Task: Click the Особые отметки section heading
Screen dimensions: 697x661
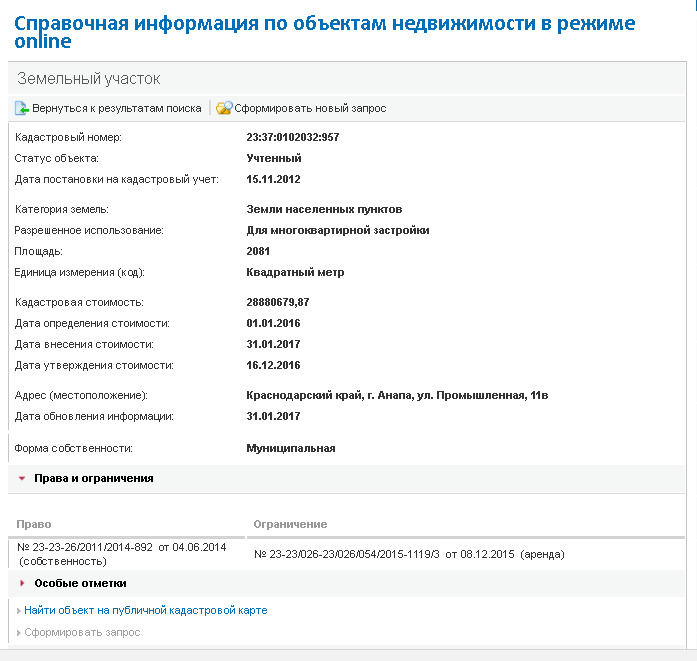Action: (80, 583)
